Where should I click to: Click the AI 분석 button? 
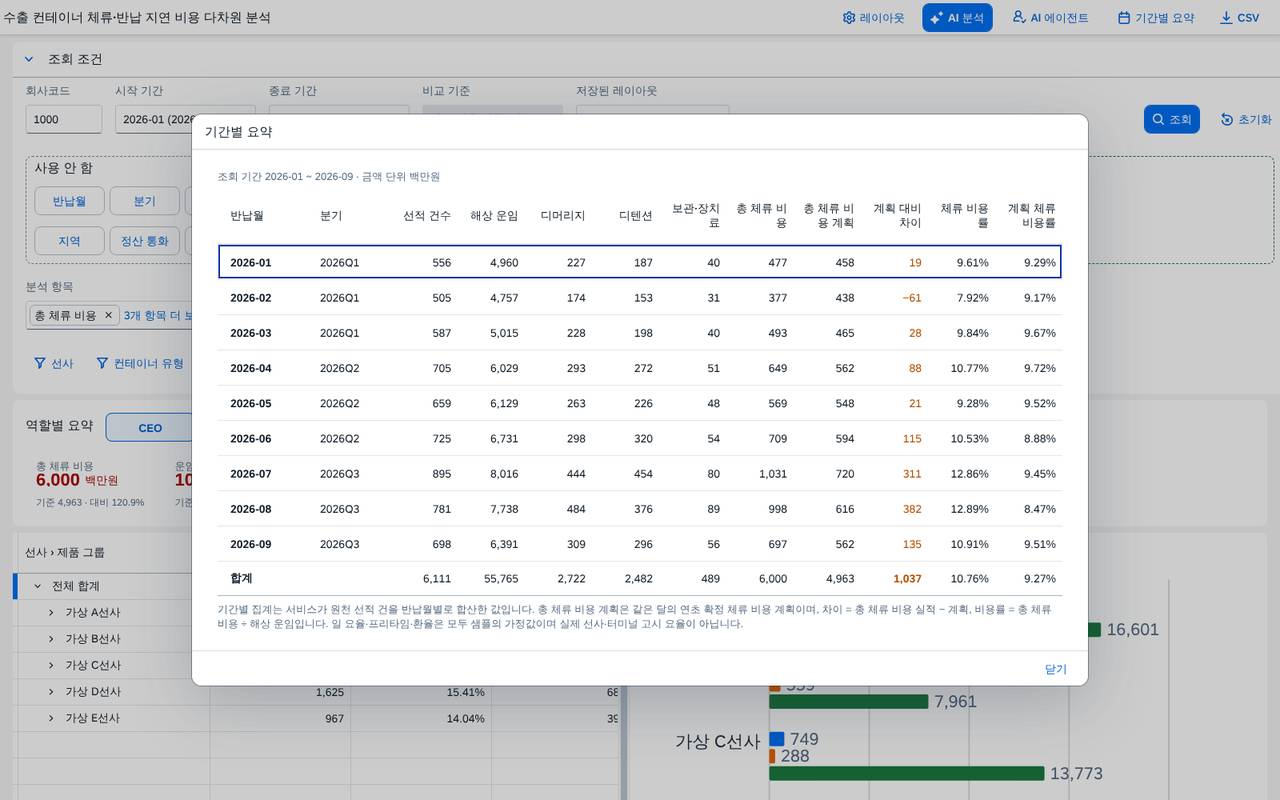pyautogui.click(x=957, y=18)
